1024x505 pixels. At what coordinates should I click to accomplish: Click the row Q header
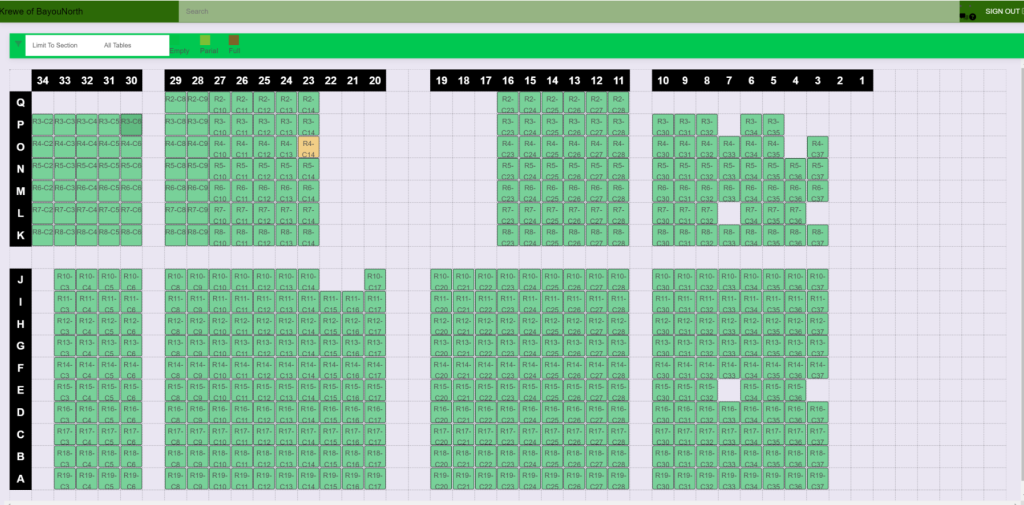point(20,103)
